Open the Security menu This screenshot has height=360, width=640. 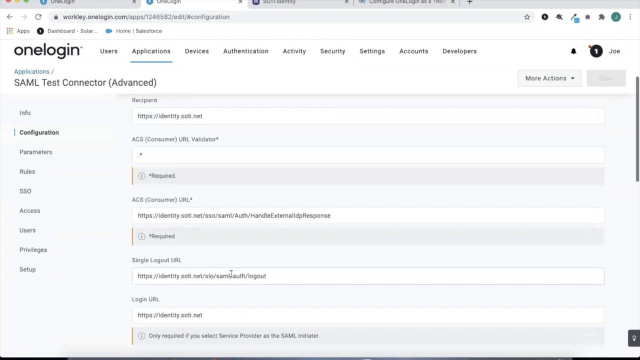click(x=333, y=51)
